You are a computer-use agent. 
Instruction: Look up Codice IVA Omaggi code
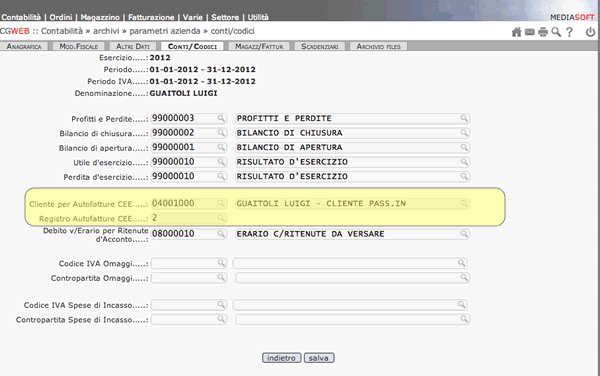pyautogui.click(x=221, y=263)
